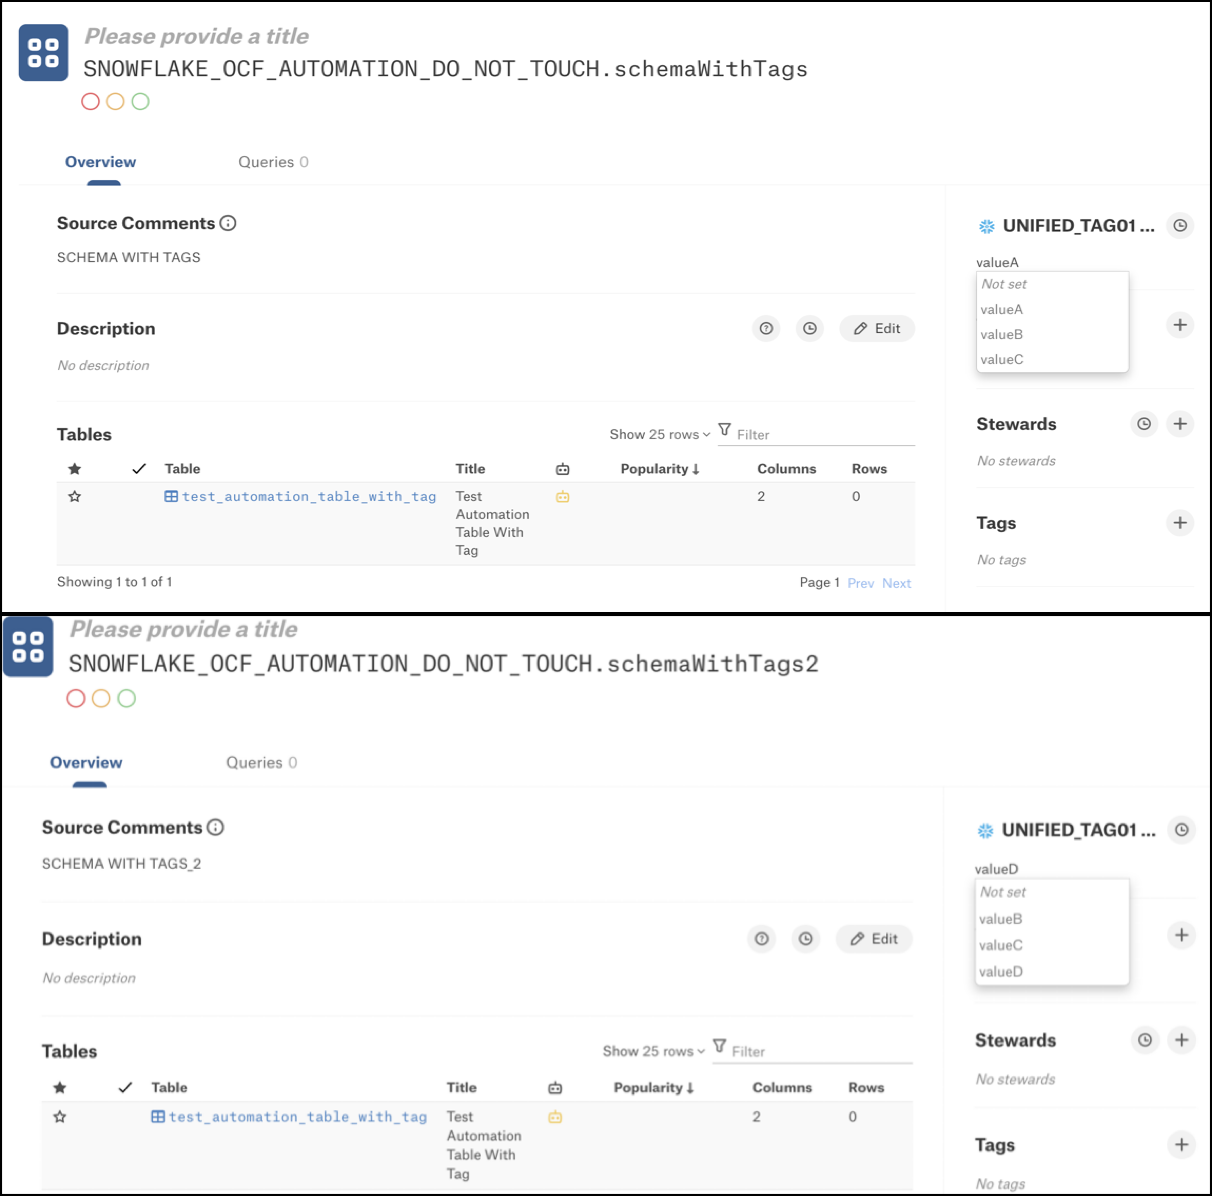This screenshot has width=1212, height=1196.
Task: Click 'Please provide a title' placeholder for schemaWithTags
Action: coord(197,36)
